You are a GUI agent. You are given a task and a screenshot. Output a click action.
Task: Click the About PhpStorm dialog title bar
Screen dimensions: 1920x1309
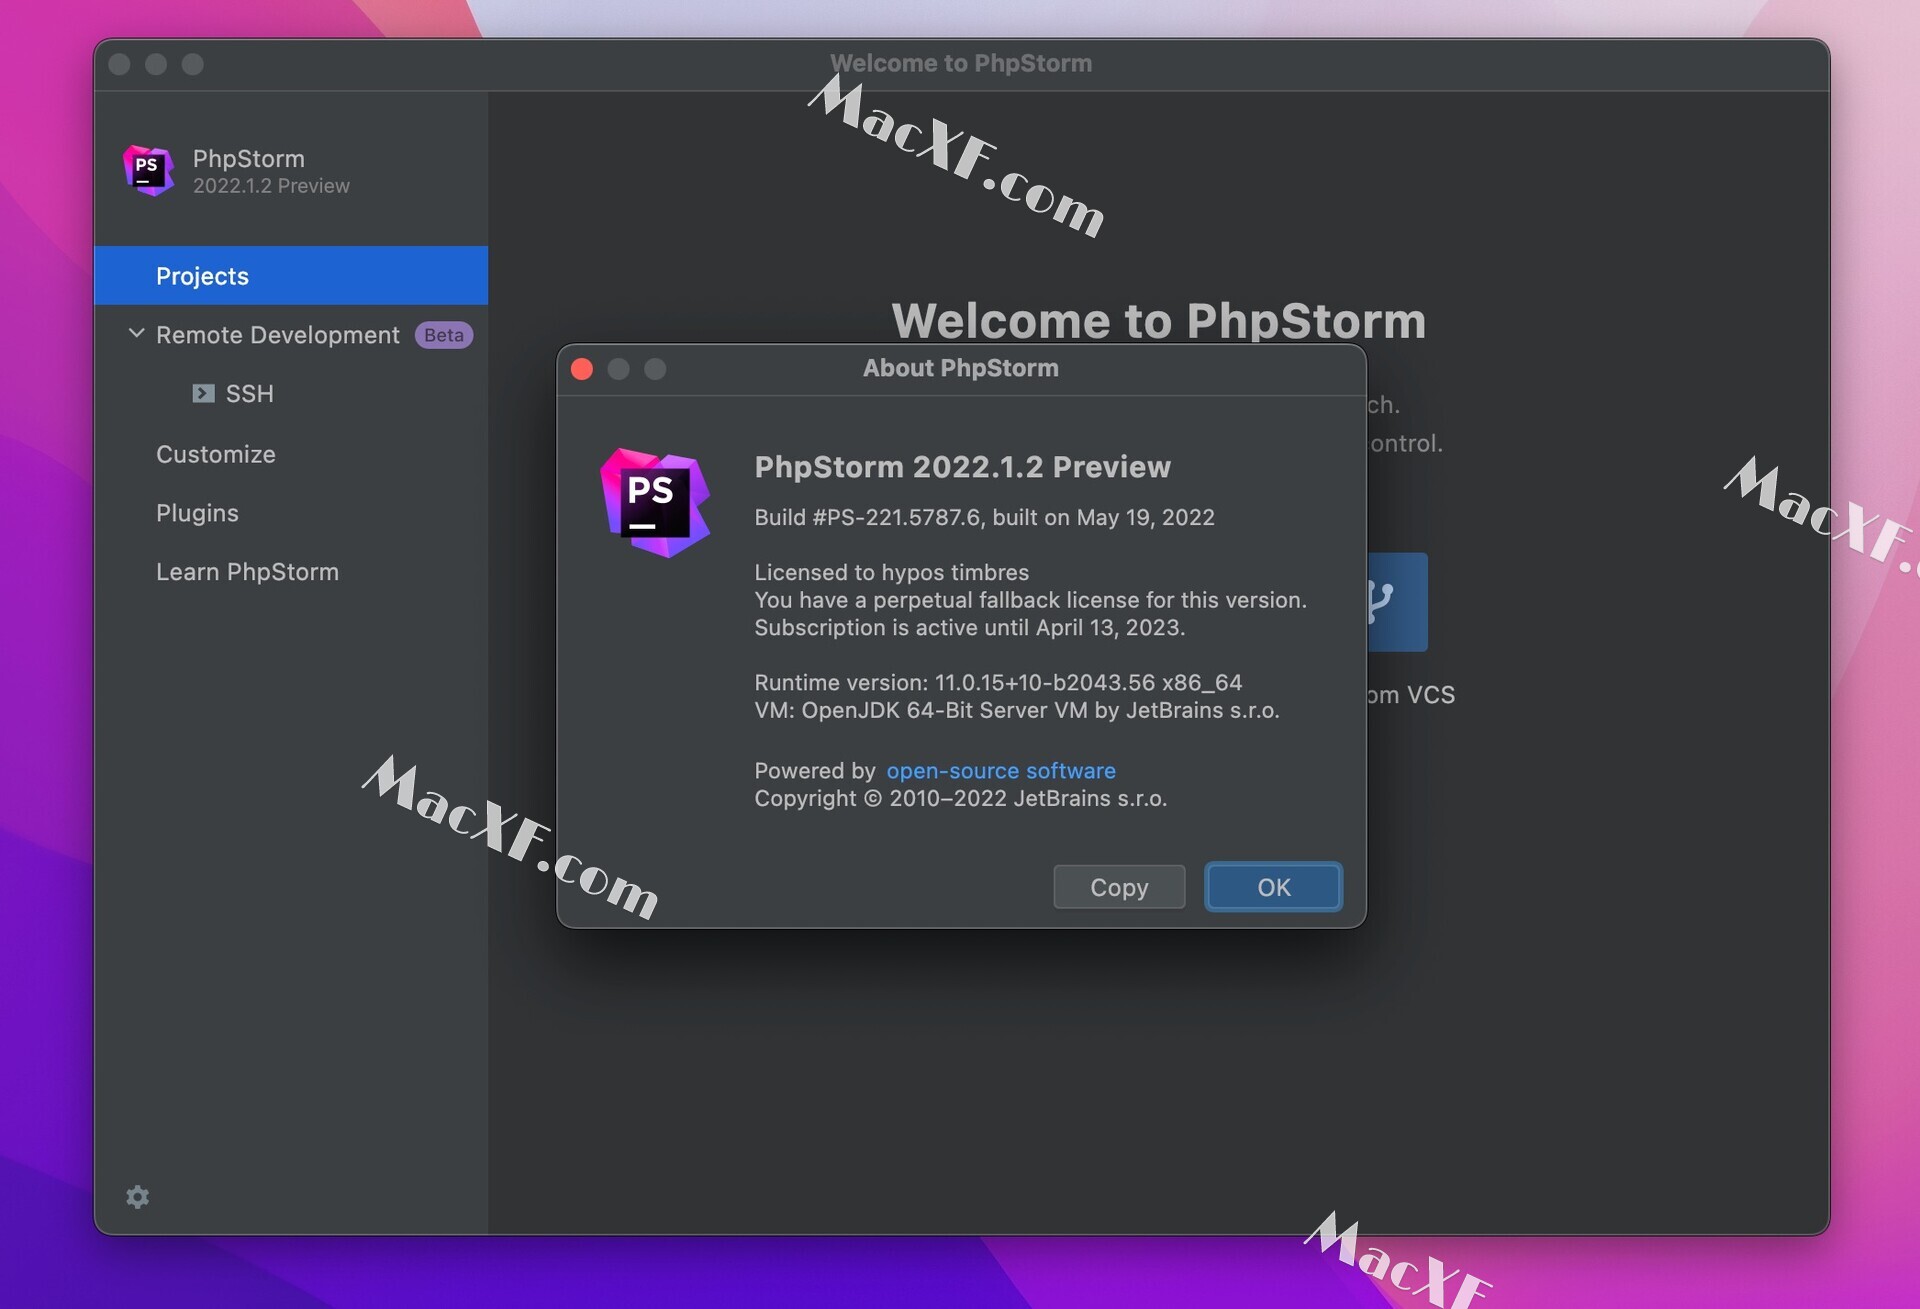pyautogui.click(x=961, y=368)
